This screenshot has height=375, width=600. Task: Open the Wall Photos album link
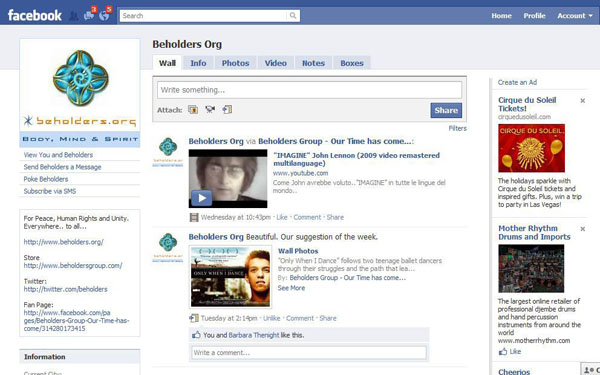coord(298,251)
